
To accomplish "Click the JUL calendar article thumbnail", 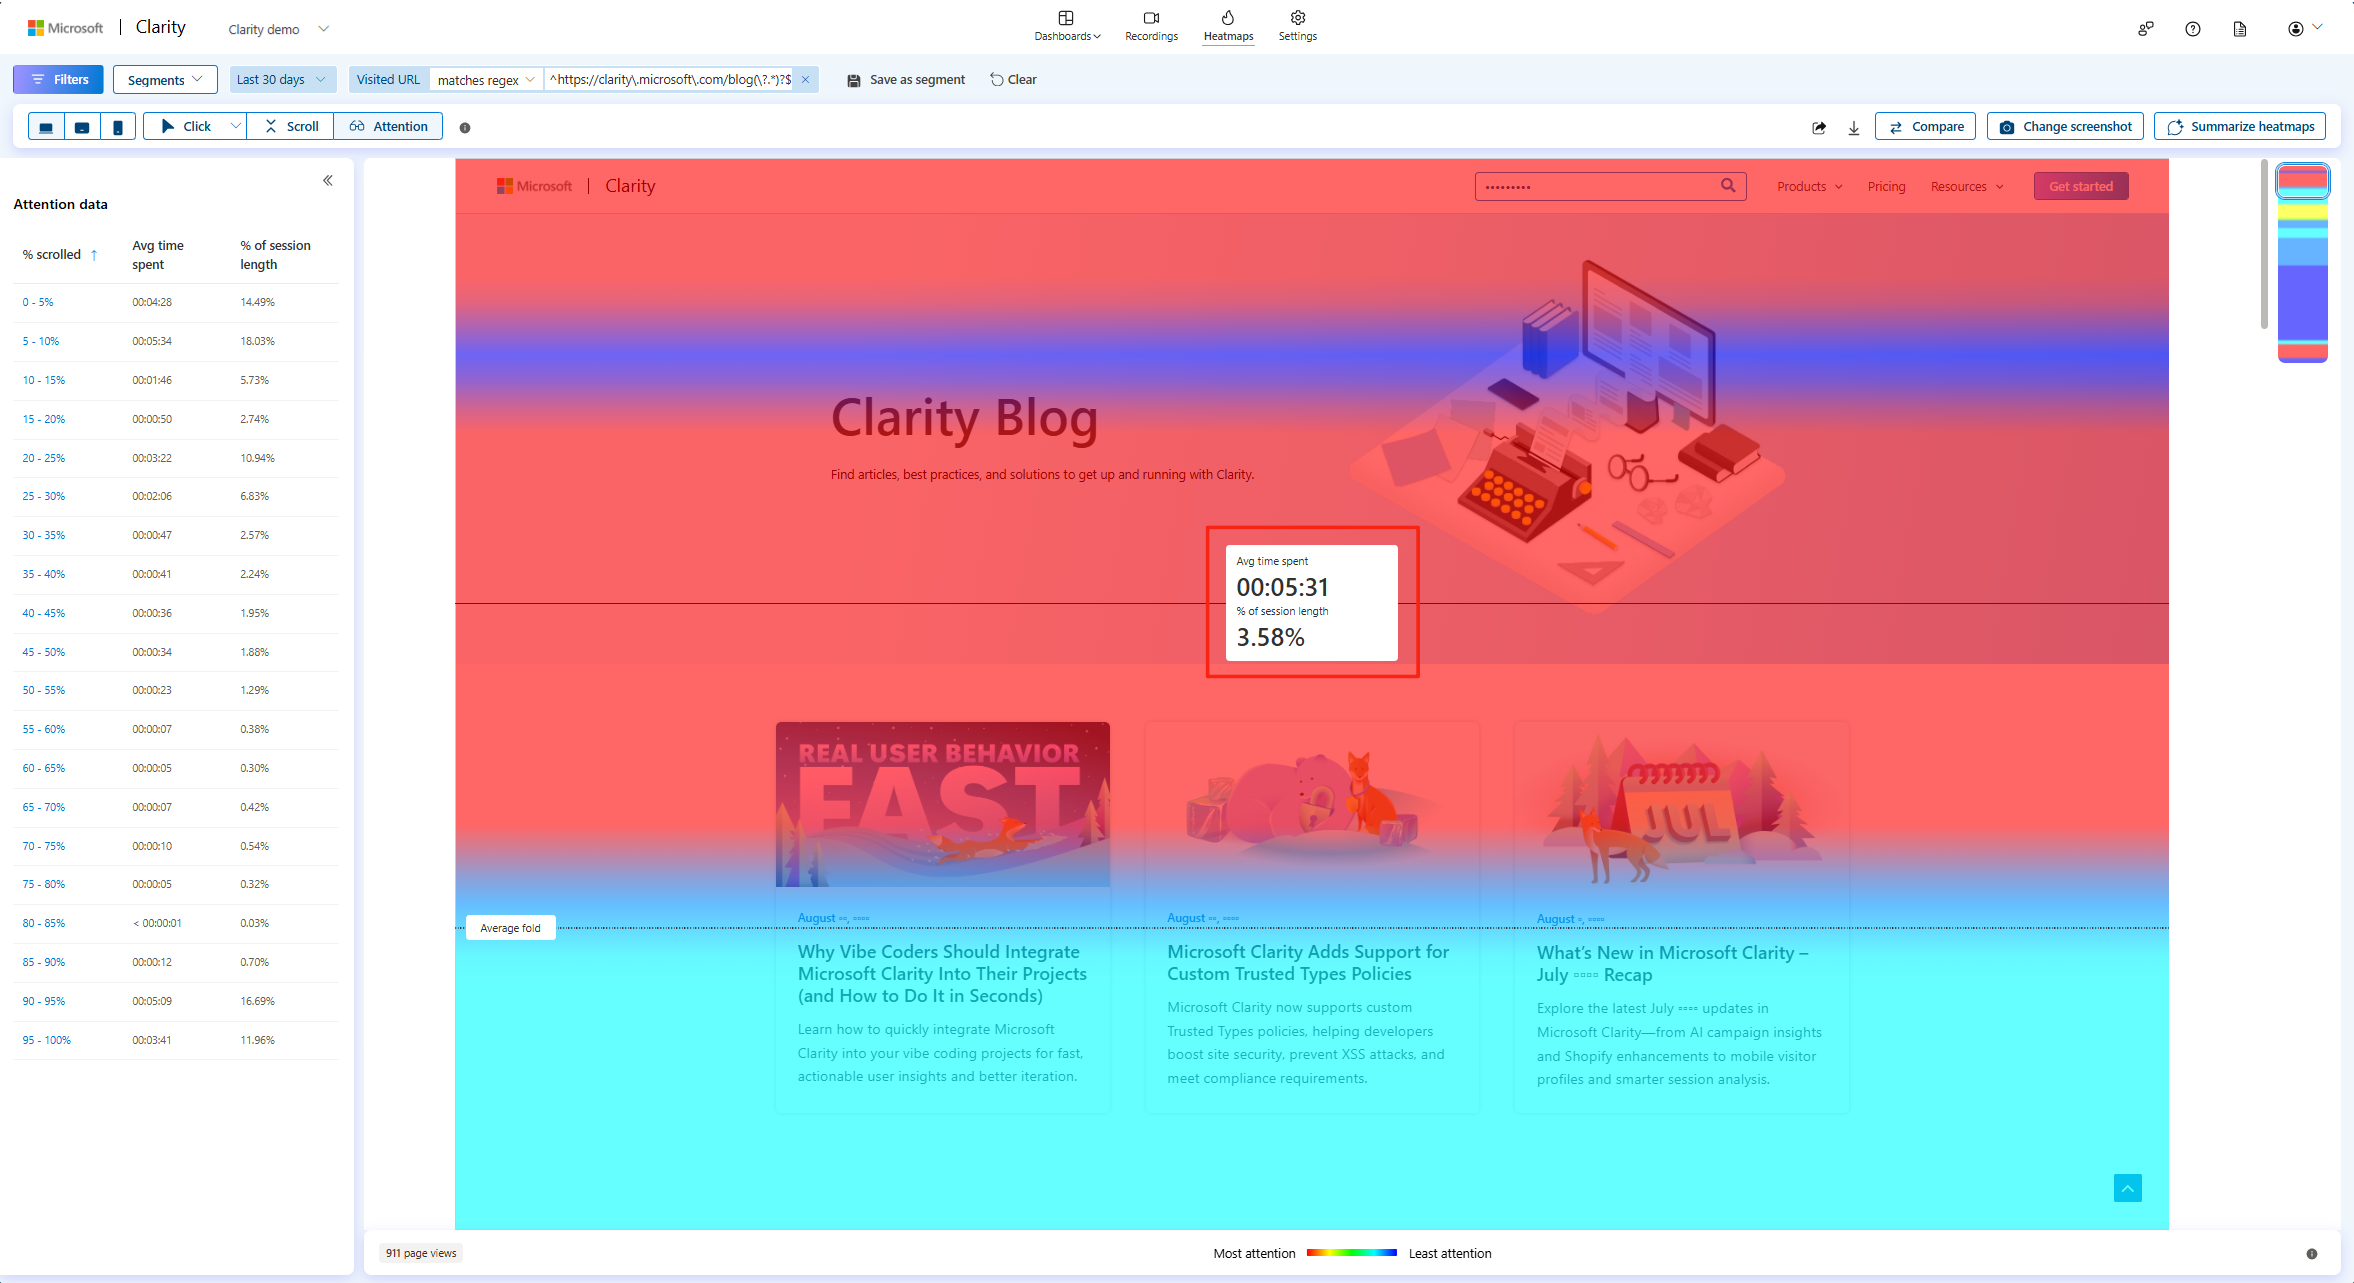I will click(x=1682, y=804).
